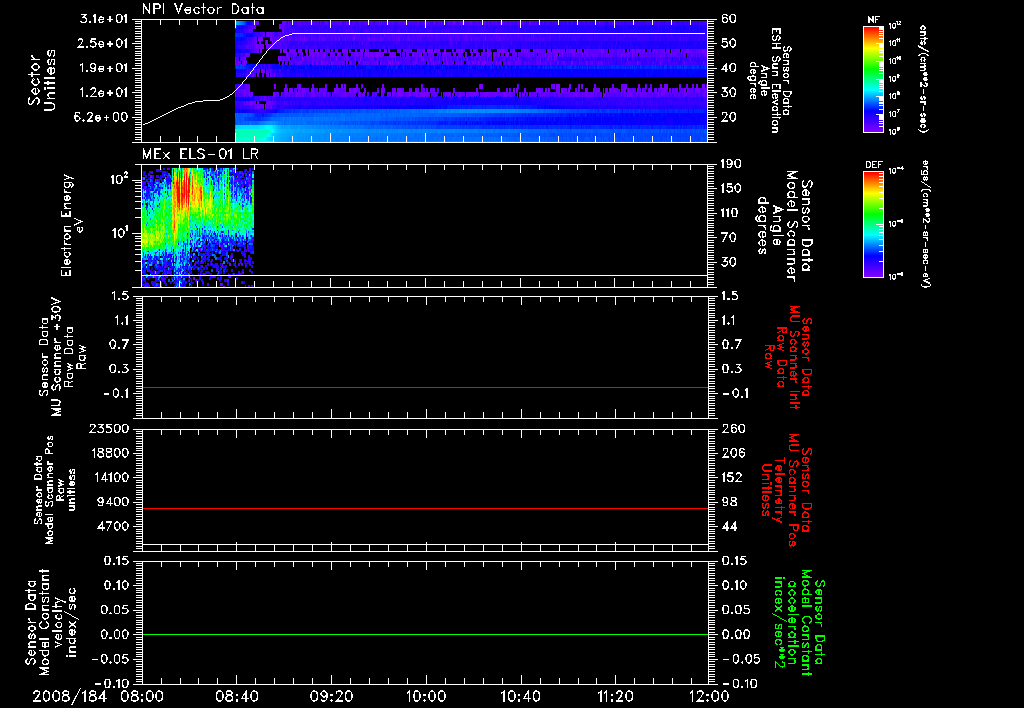Viewport: 1024px width, 708px height.
Task: Click the "Model Scanner Pos Raw unitless" axis label
Action: [x=55, y=490]
